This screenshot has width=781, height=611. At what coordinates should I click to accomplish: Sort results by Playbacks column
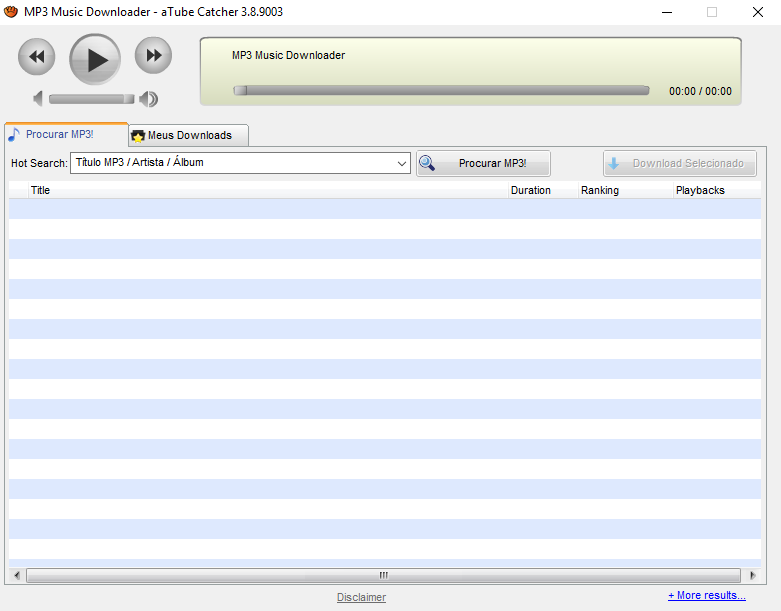[x=717, y=190]
